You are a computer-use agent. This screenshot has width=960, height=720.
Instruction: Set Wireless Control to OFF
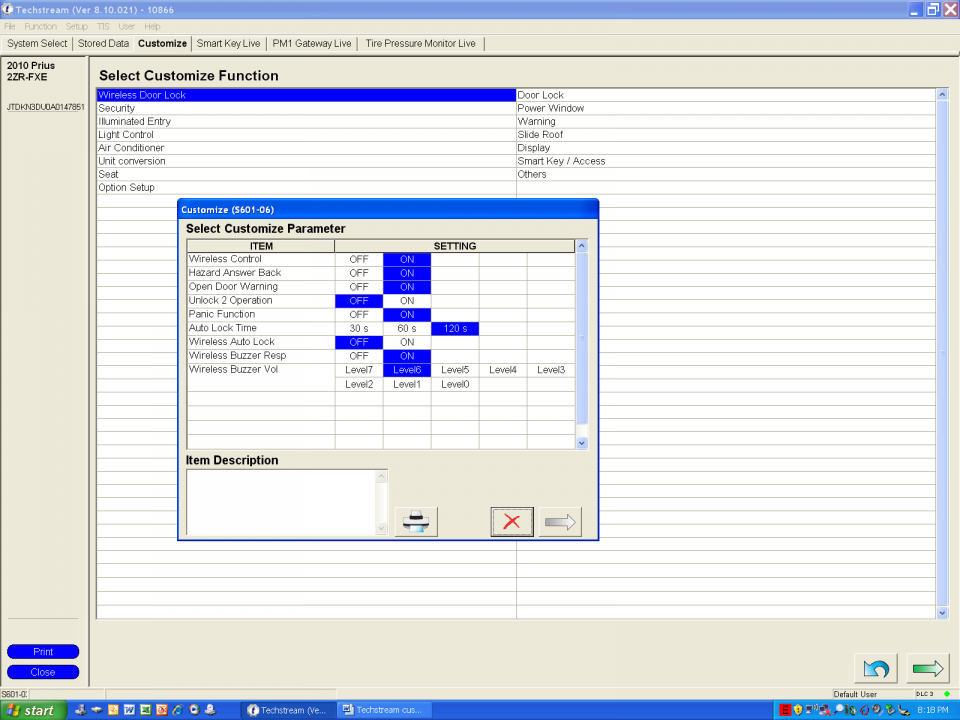click(x=358, y=259)
